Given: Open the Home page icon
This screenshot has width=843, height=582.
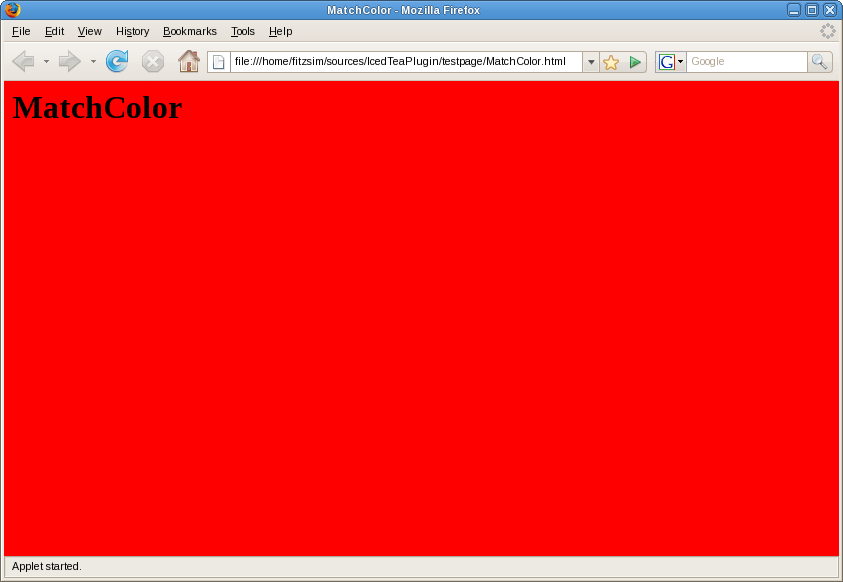Looking at the screenshot, I should pos(189,61).
